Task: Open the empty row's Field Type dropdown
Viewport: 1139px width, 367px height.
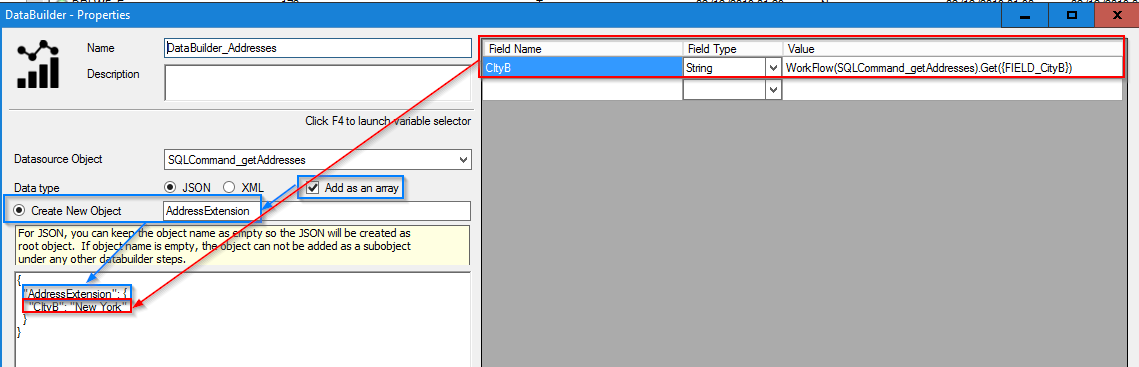Action: point(774,89)
